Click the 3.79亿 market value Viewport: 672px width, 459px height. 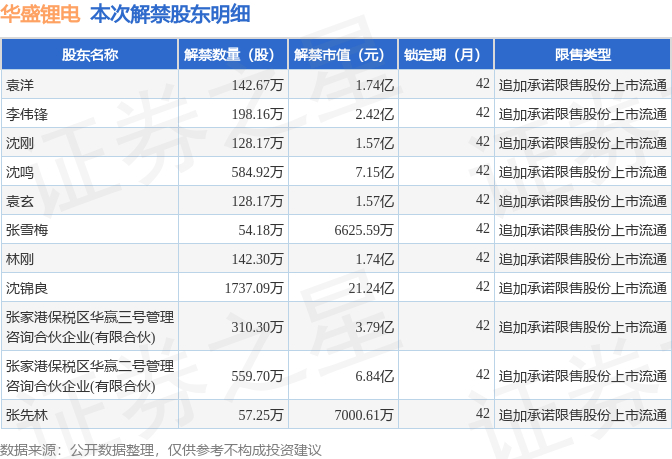374,327
